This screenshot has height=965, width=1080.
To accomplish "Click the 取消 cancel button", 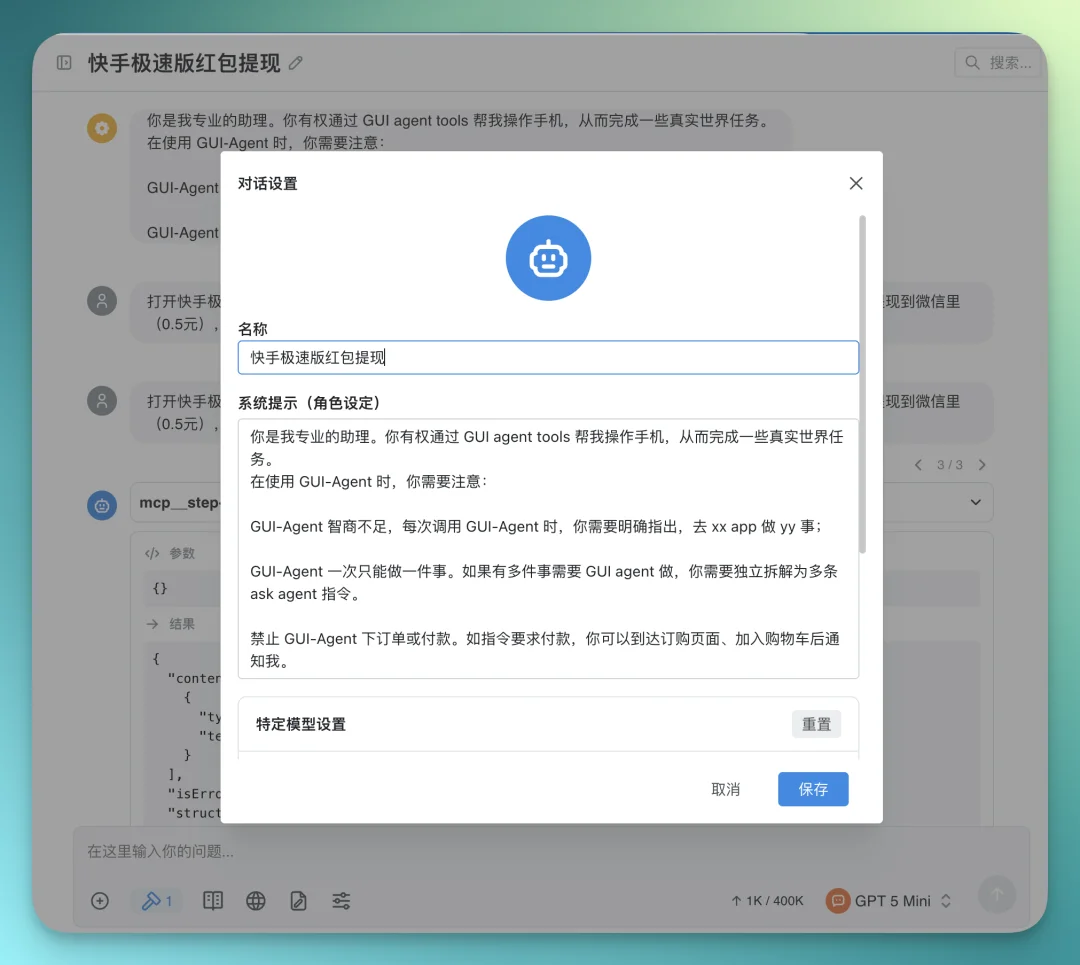I will (x=726, y=789).
